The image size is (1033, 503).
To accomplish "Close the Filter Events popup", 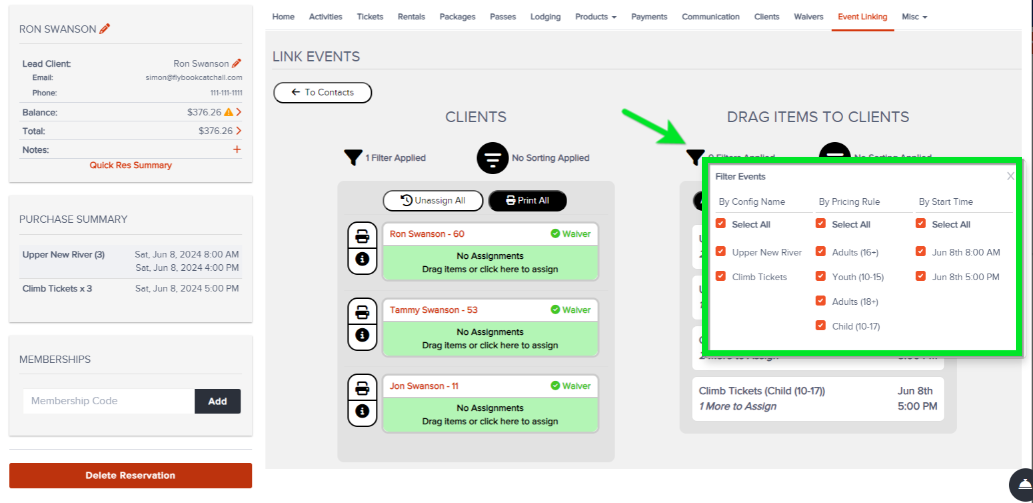I will (x=1011, y=176).
